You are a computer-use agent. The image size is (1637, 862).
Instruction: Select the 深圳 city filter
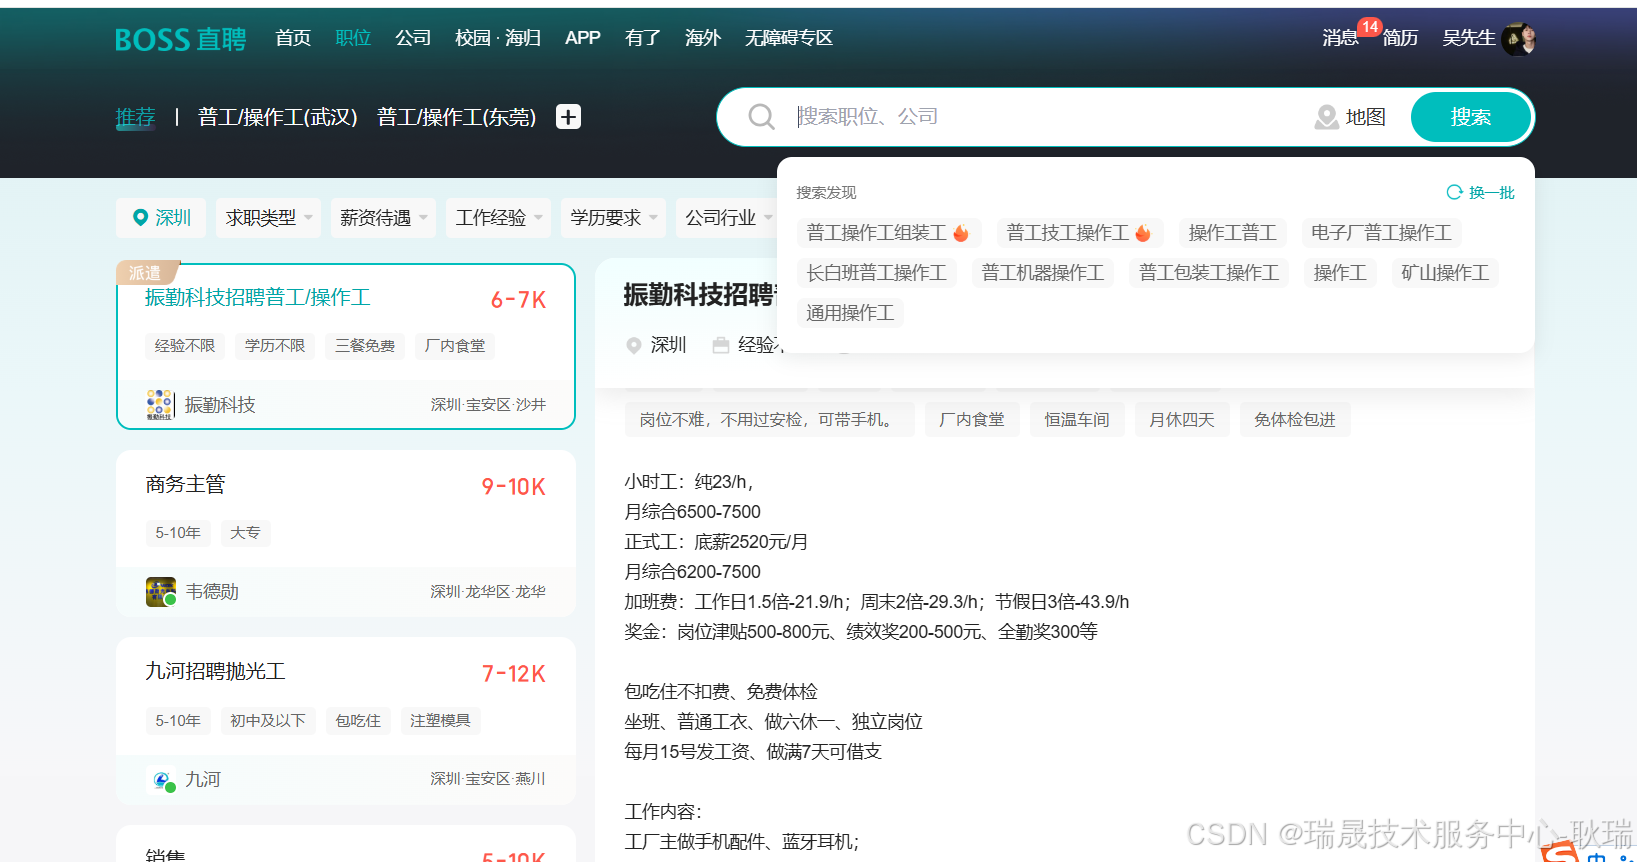[x=161, y=217]
